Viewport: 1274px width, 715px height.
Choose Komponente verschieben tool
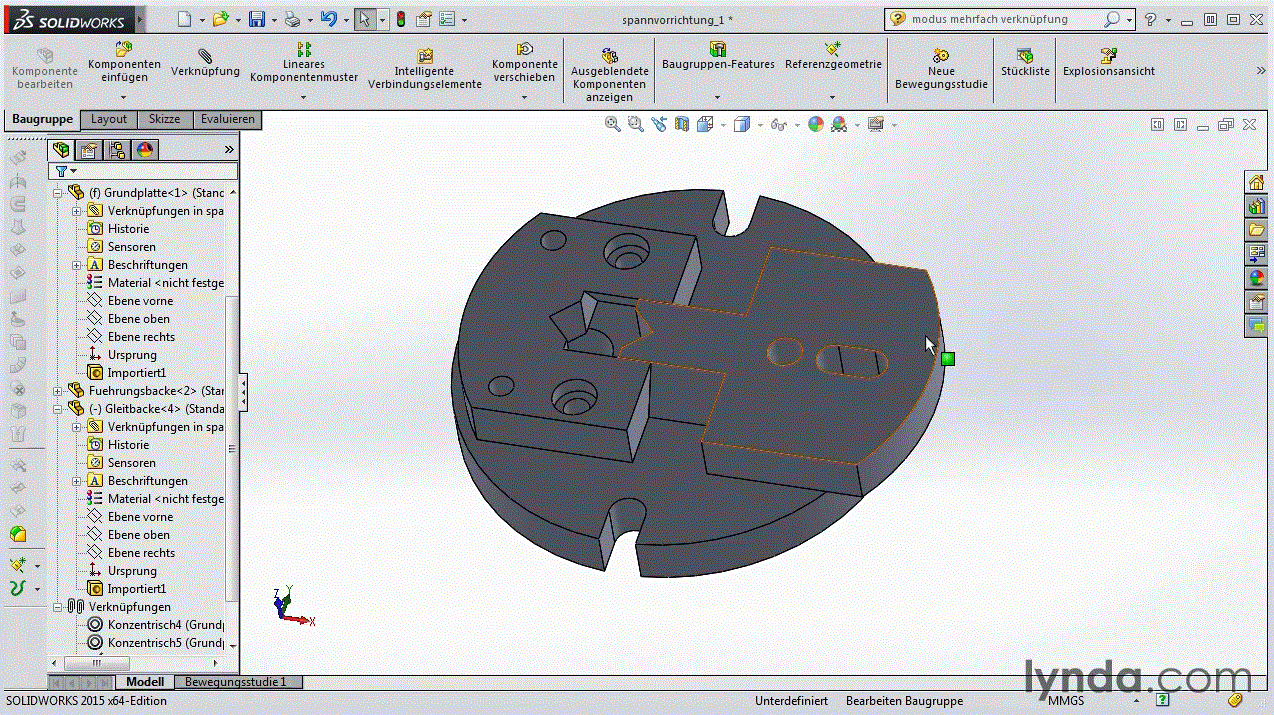click(525, 62)
